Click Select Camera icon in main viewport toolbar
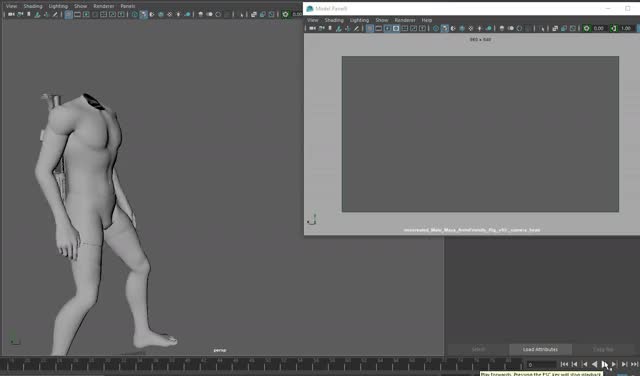This screenshot has height=376, width=640. click(x=11, y=14)
